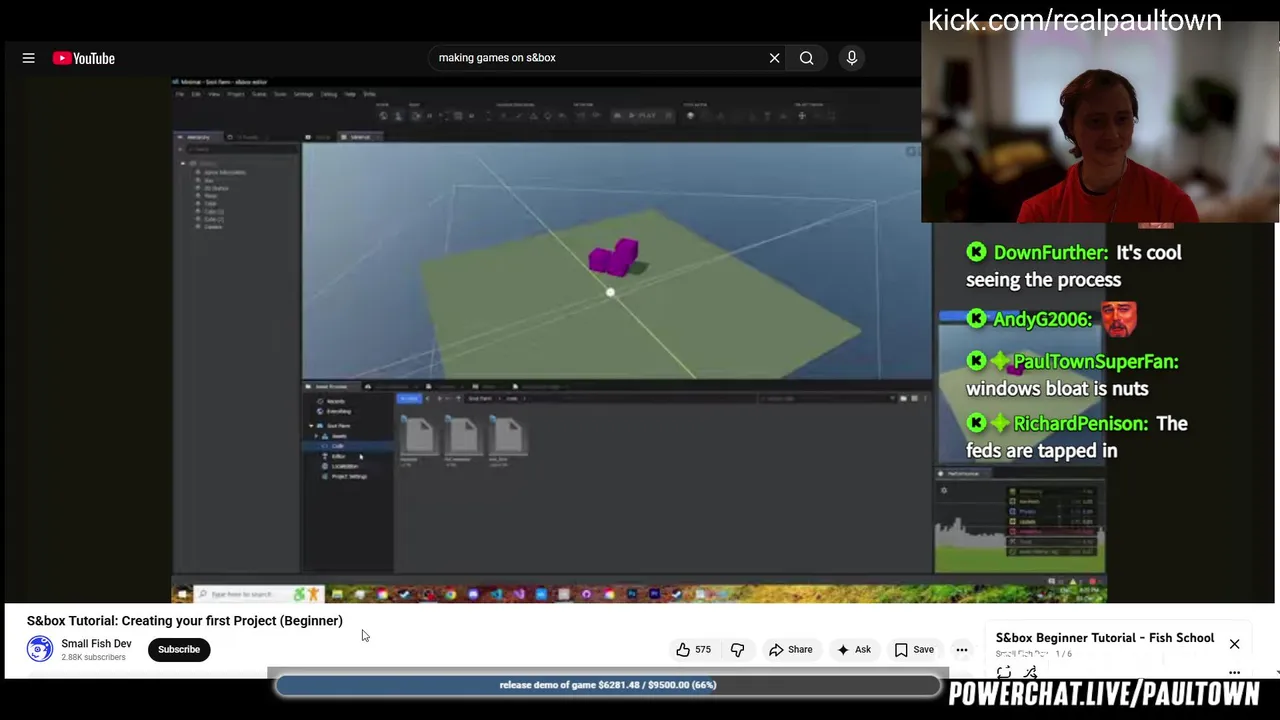Select third file thumbnail in asset browser
Viewport: 1280px width, 720px height.
(x=507, y=436)
